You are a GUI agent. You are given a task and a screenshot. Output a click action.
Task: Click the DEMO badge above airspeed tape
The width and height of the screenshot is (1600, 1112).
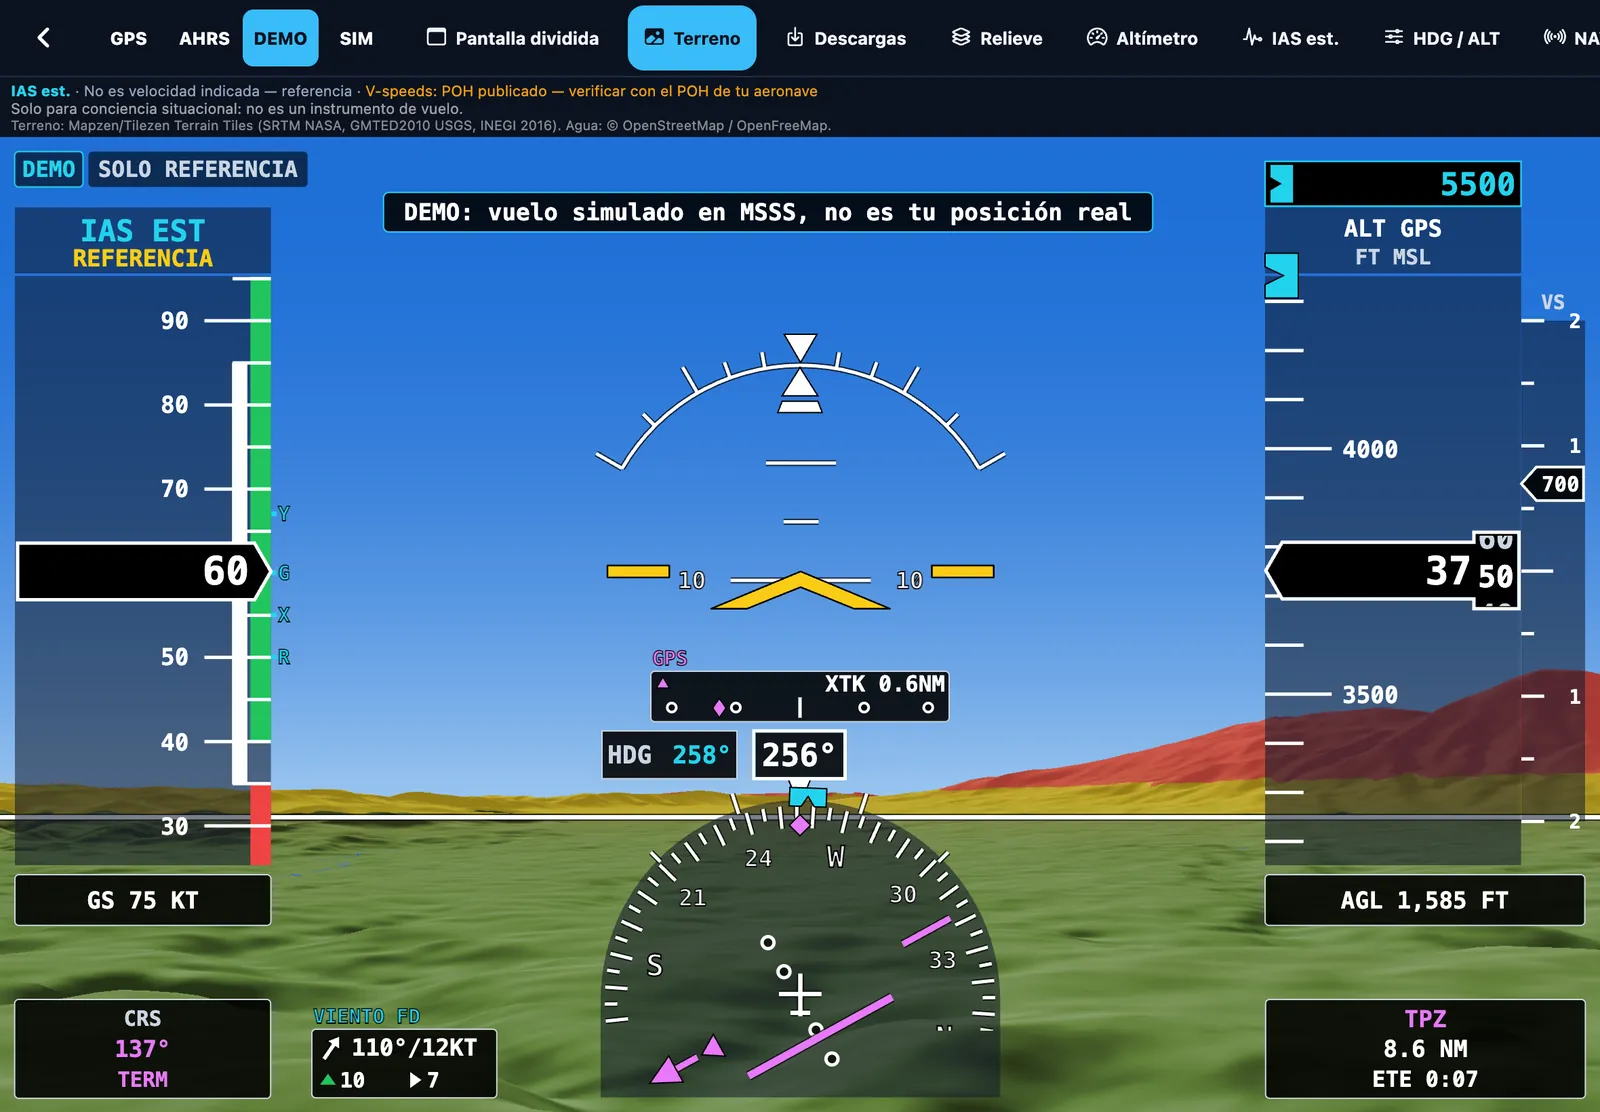coord(49,169)
